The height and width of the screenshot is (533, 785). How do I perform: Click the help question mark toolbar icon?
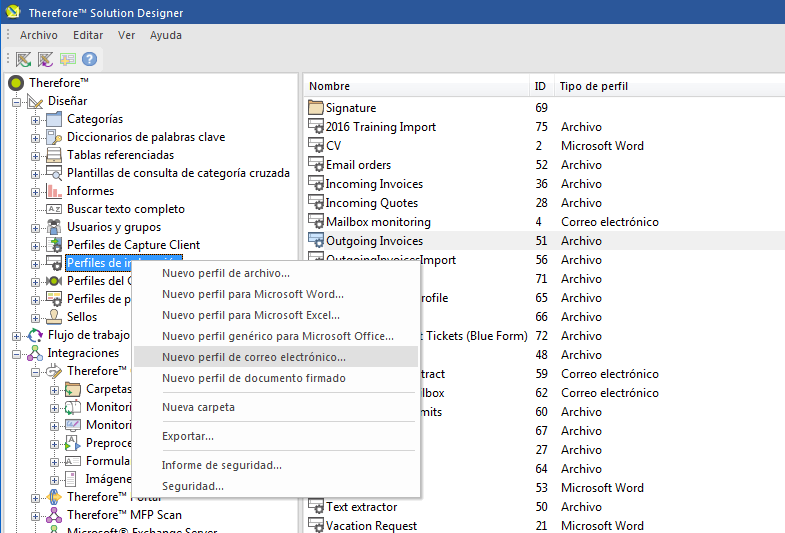(89, 59)
